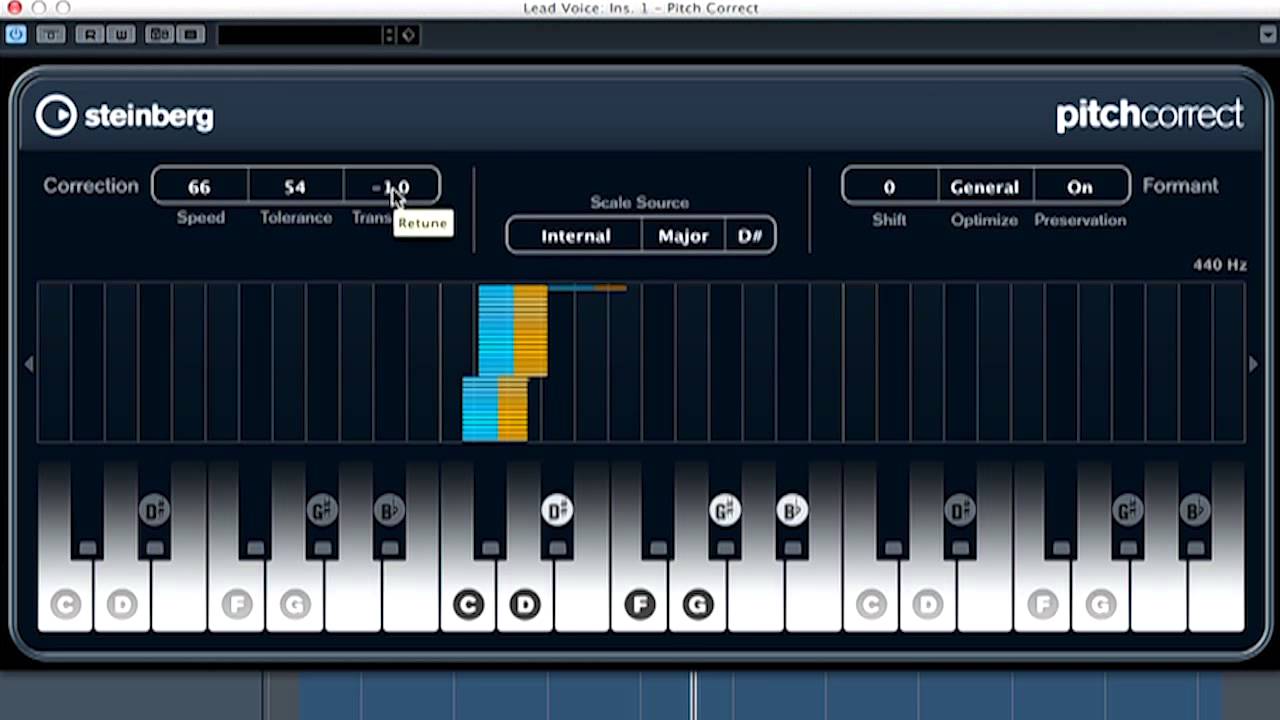This screenshot has height=720, width=1280.
Task: Adjust the Formant Shift value 0
Action: tap(889, 187)
